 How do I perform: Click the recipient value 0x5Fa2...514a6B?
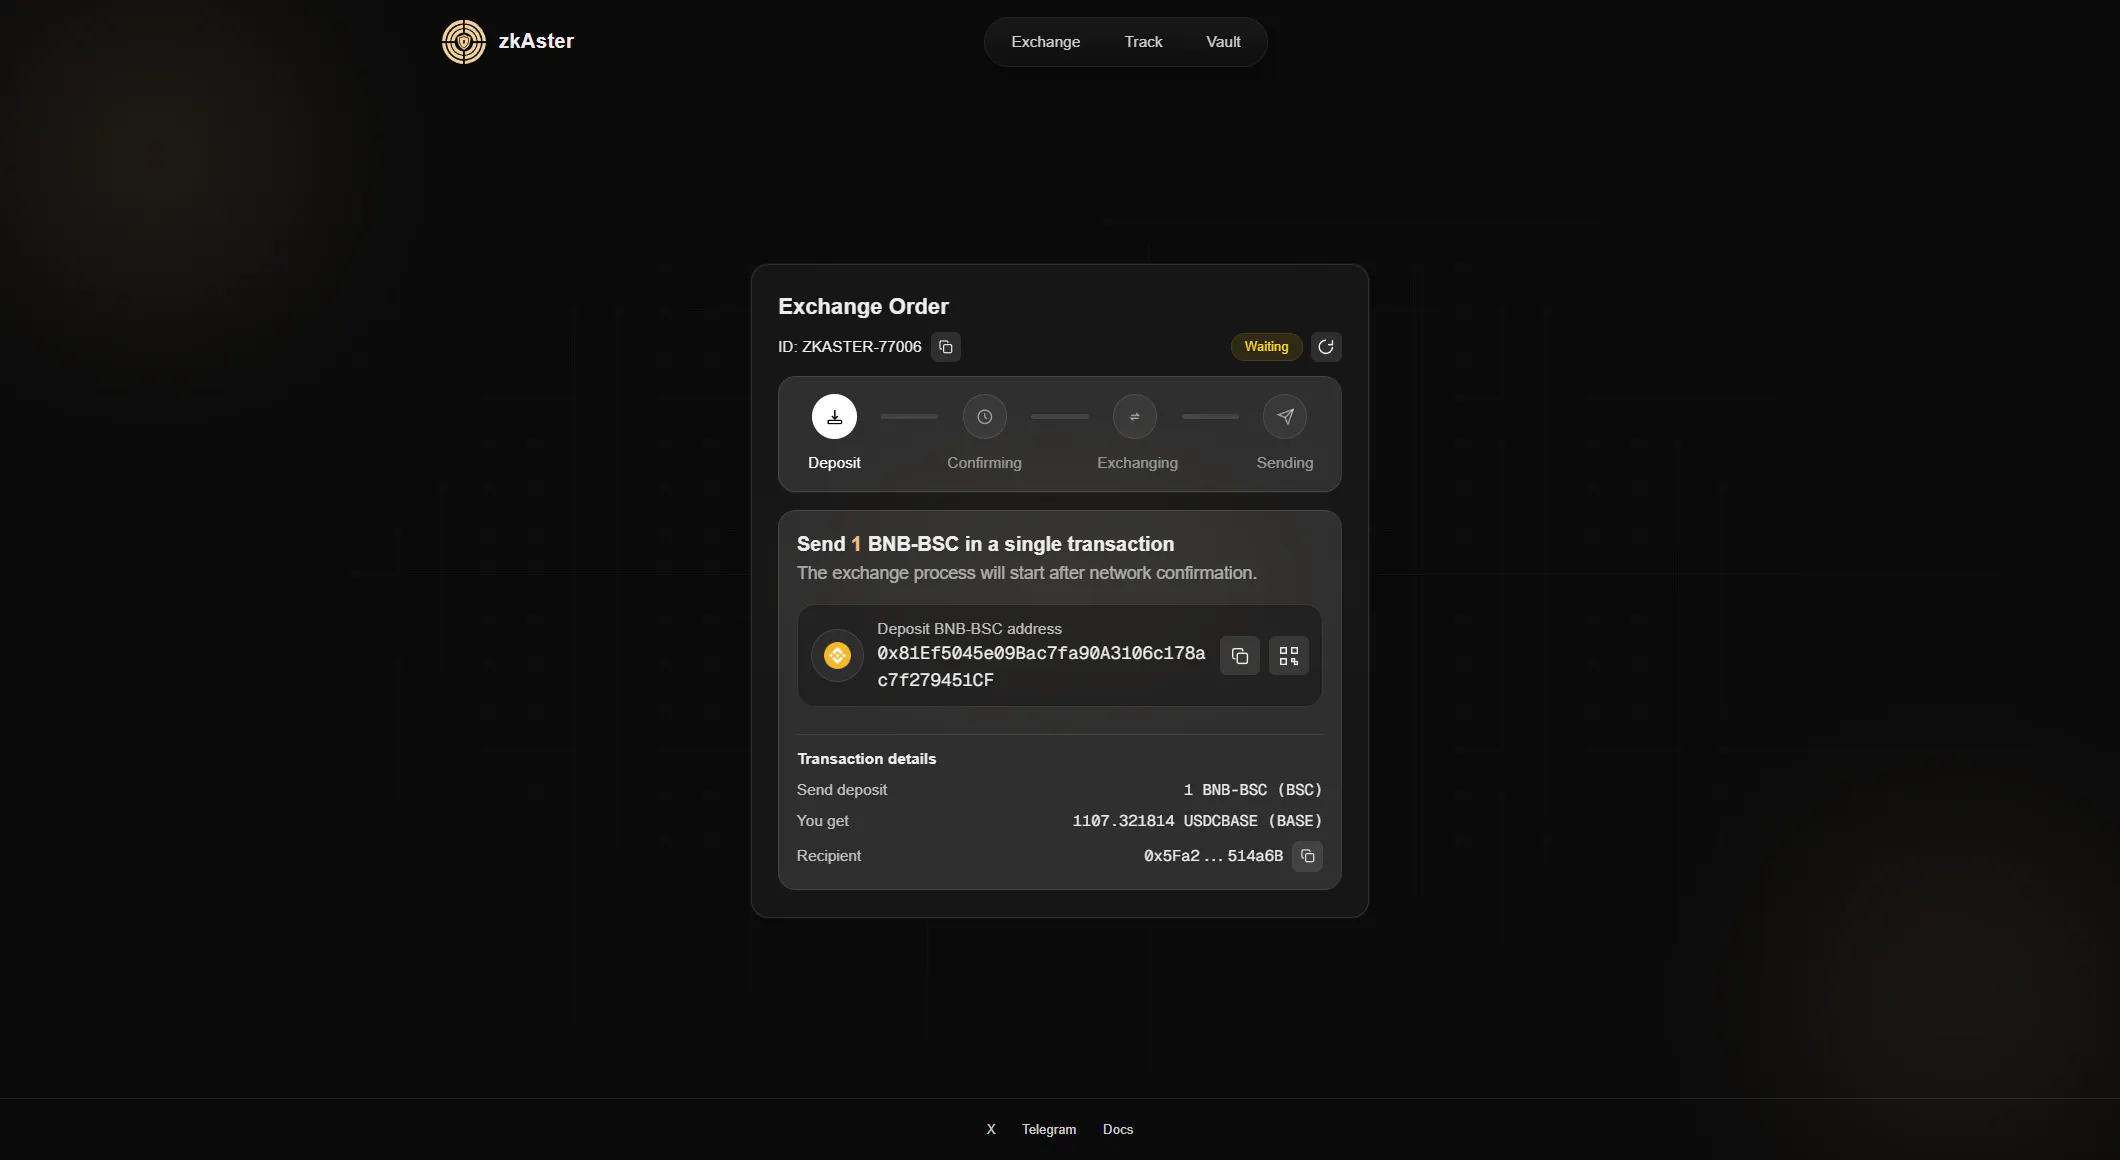[x=1213, y=856]
